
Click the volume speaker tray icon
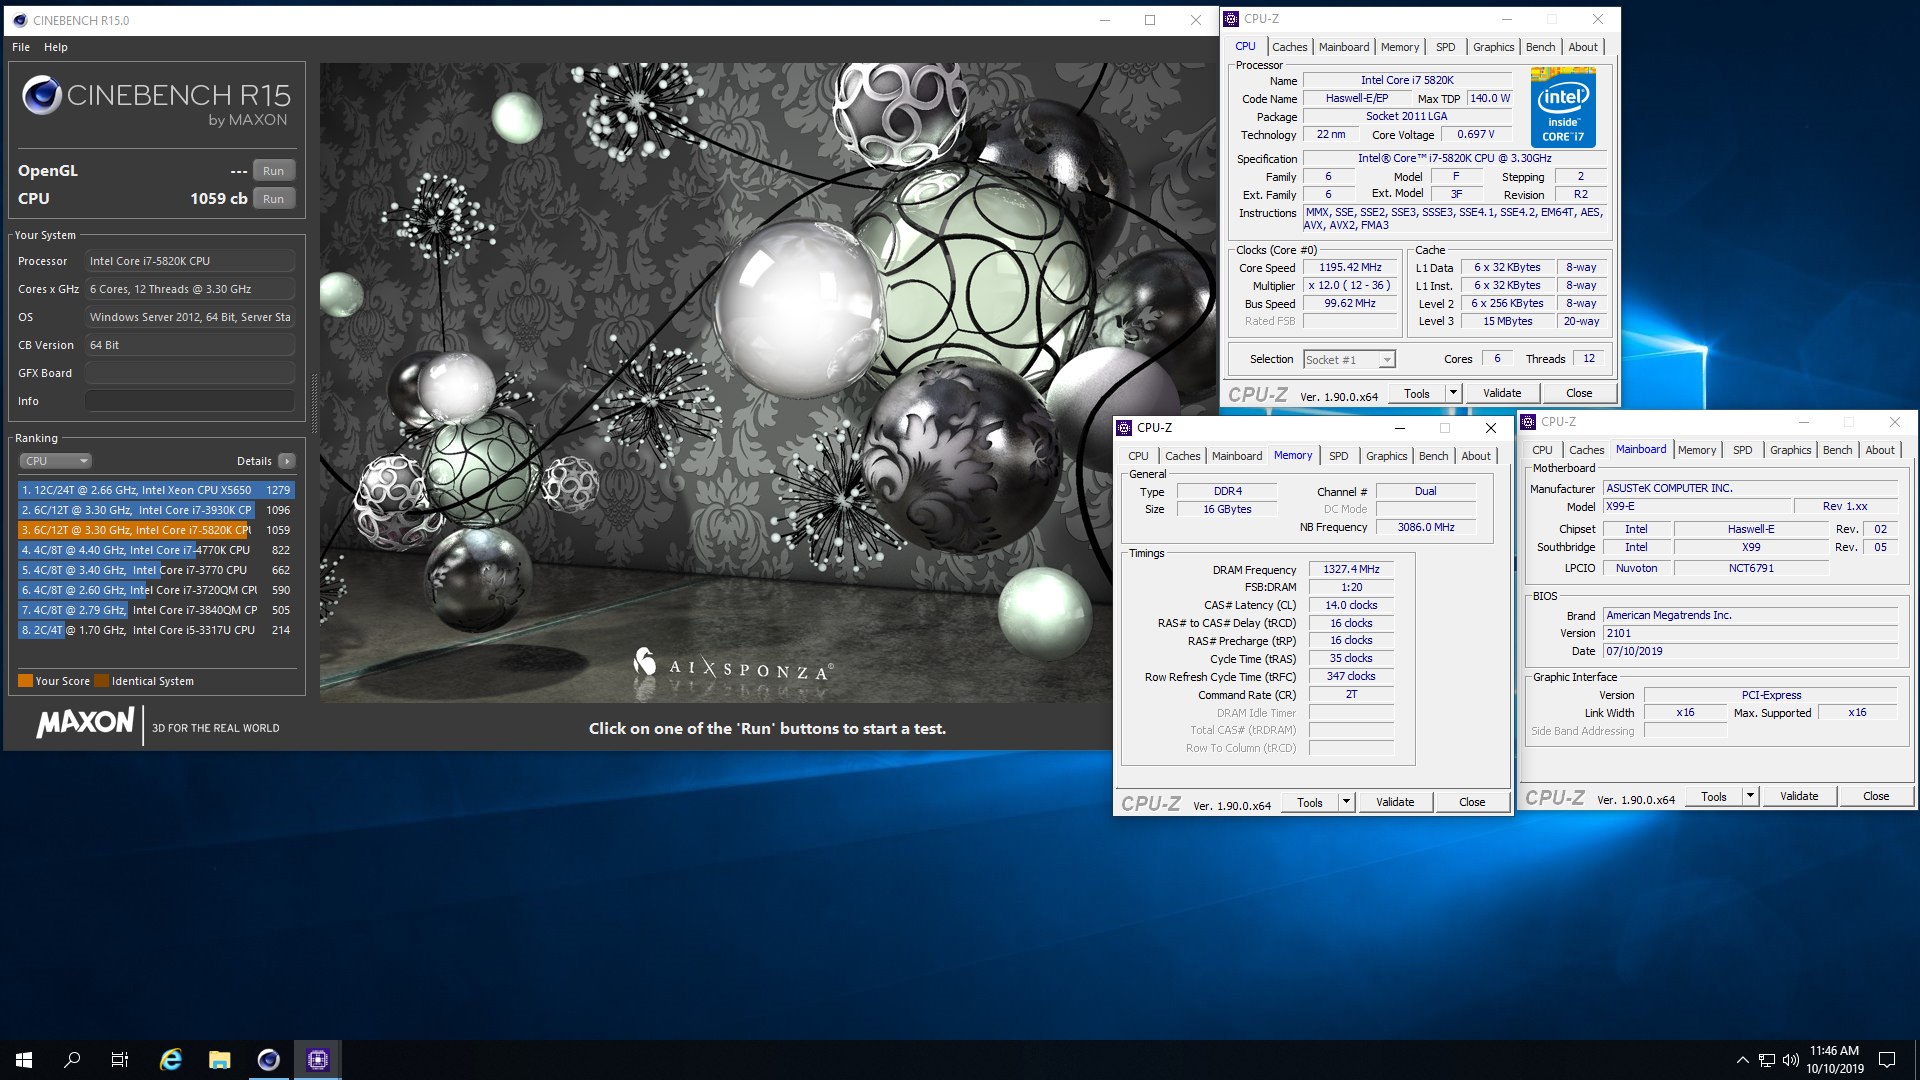click(x=1790, y=1060)
